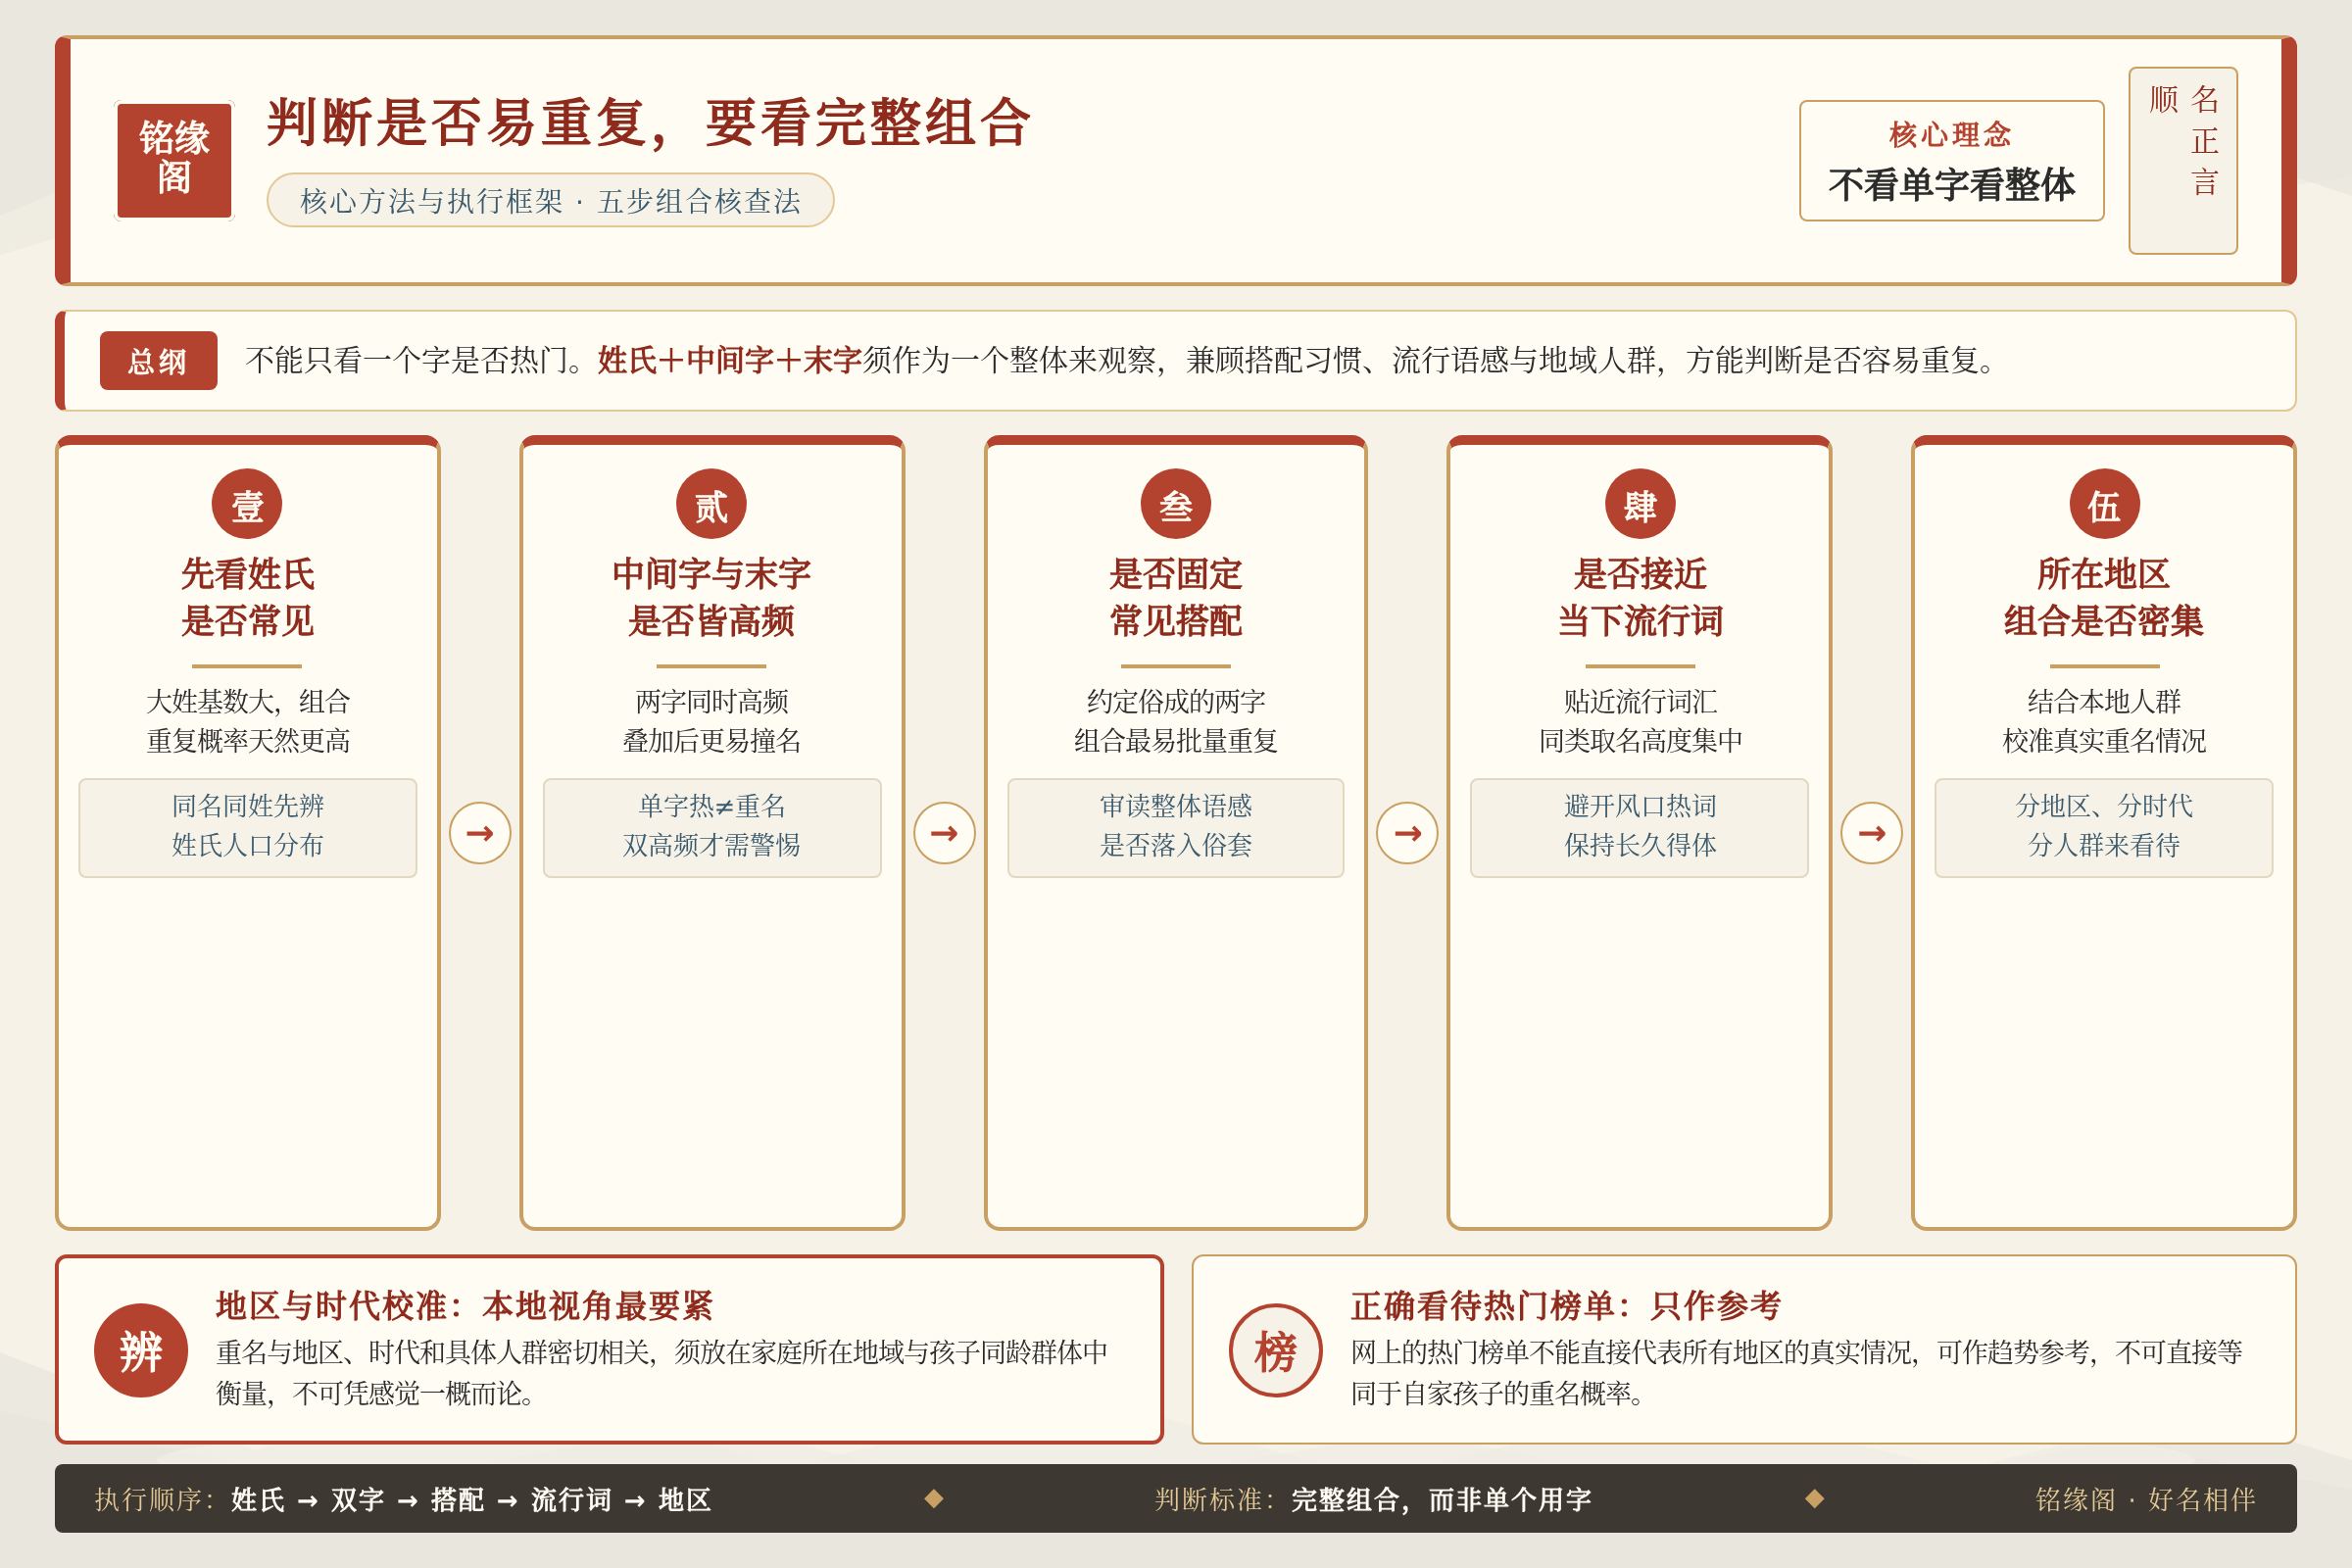Click heading 中间字与末字 是否皆高频
2352x1568 pixels.
click(x=711, y=597)
